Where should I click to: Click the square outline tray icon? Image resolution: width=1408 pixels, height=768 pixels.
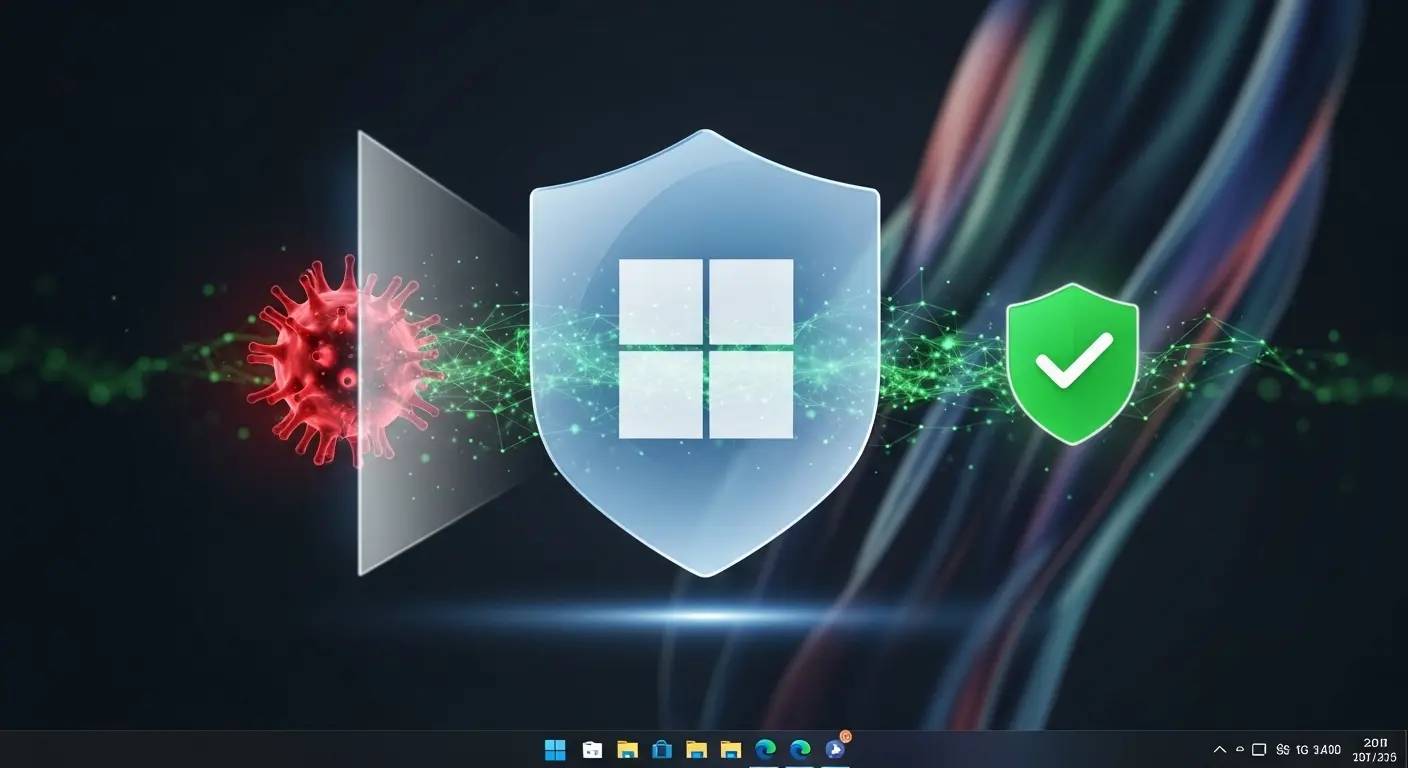click(1259, 750)
